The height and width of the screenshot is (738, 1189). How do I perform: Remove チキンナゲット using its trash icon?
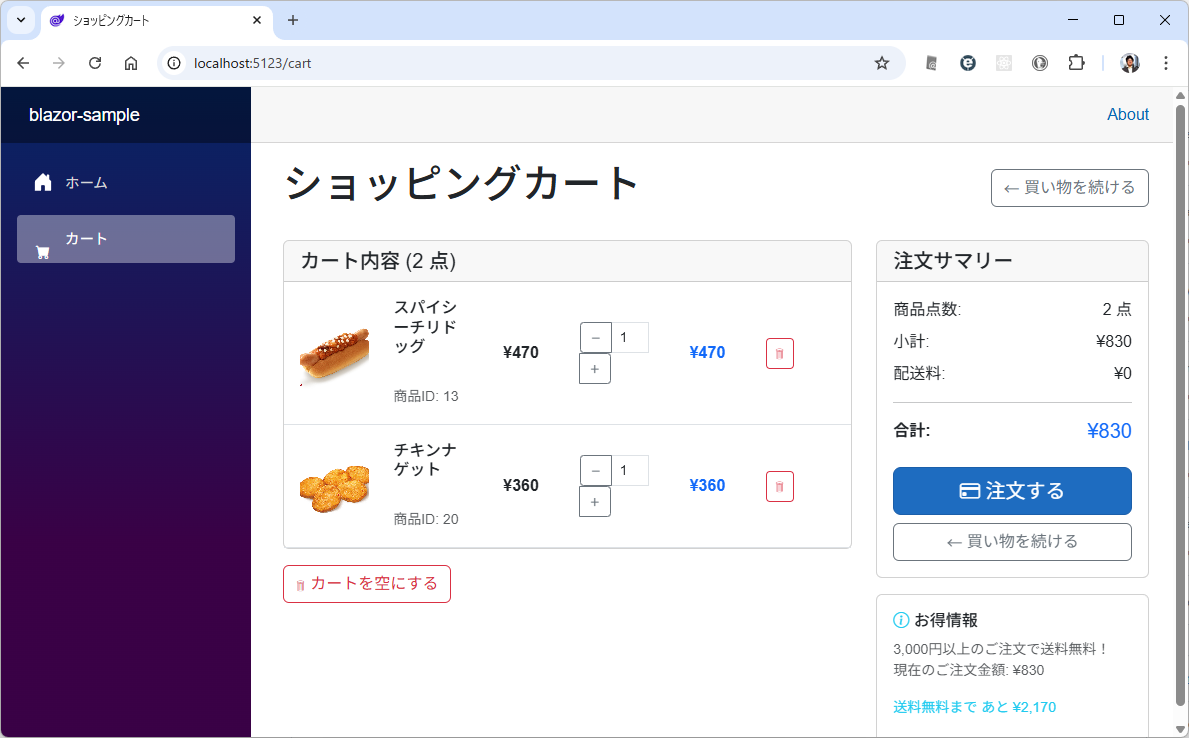pyautogui.click(x=780, y=486)
